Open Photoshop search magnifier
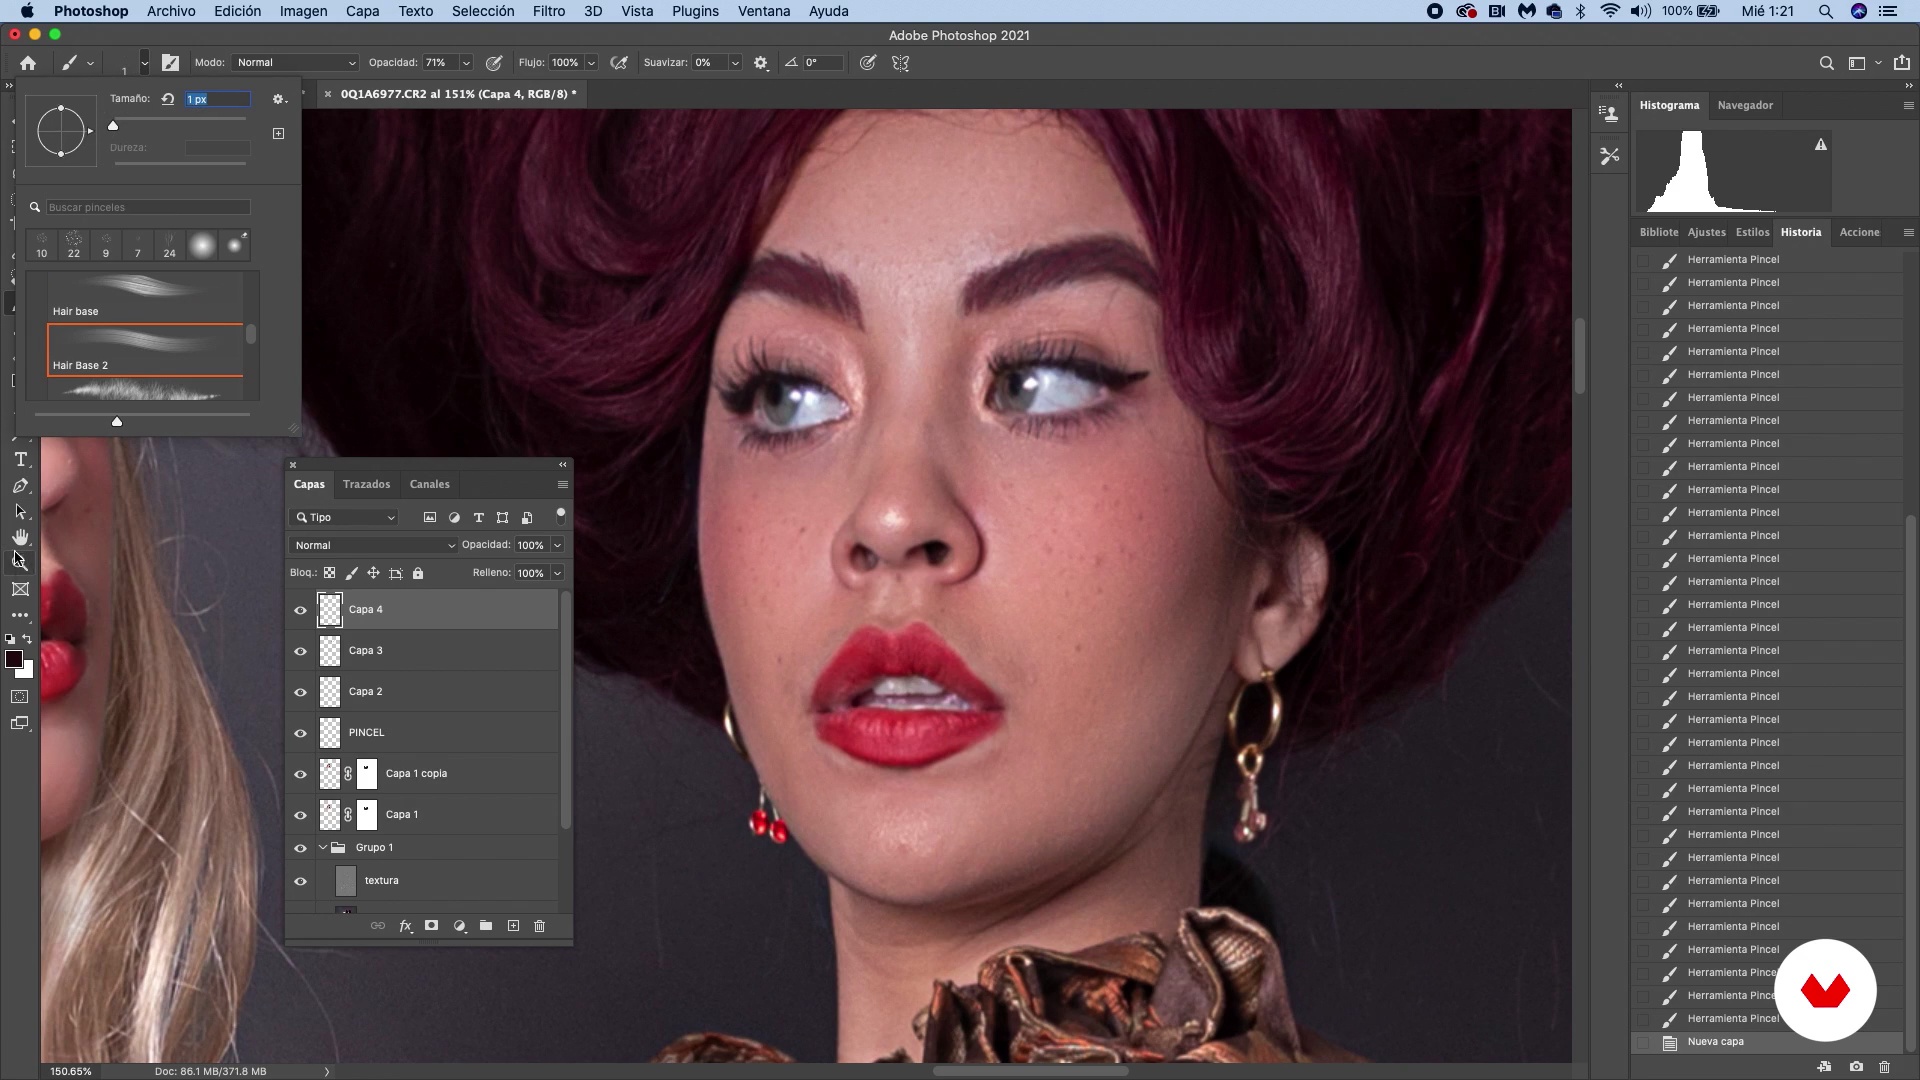 1826,63
